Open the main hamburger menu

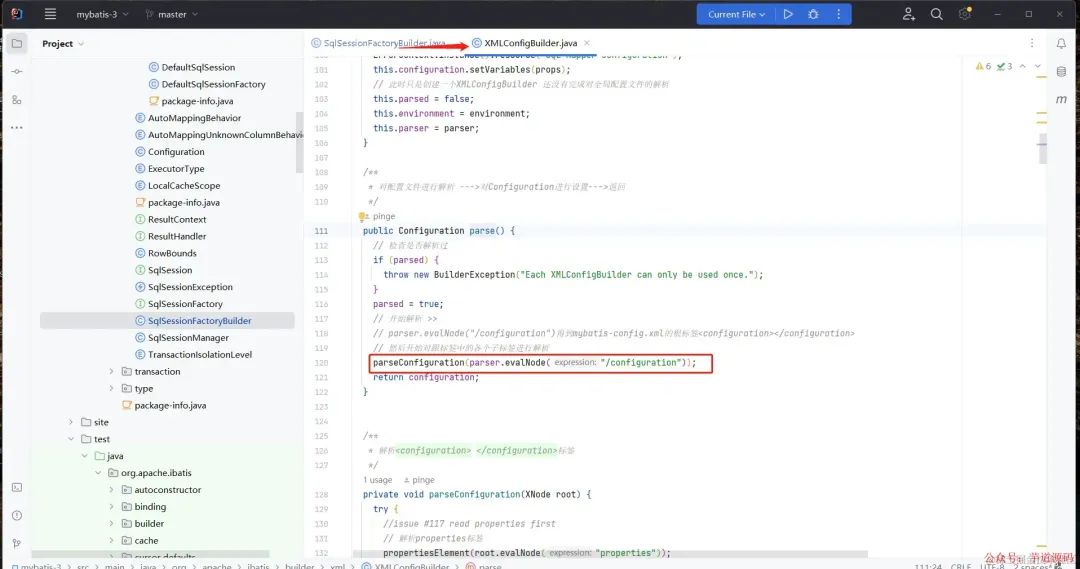50,14
